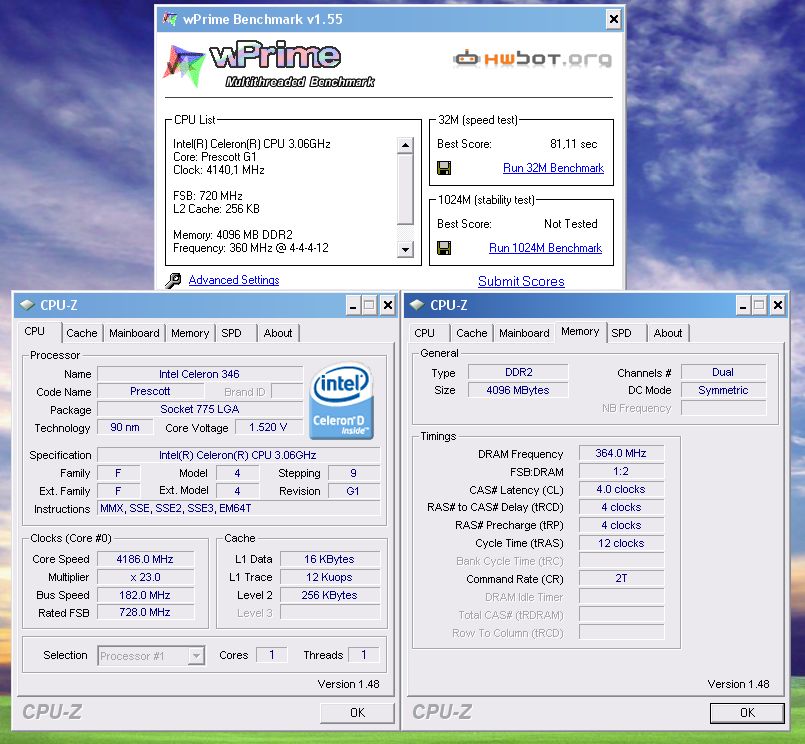Click the wPrime title bar app icon
Image resolution: width=805 pixels, height=744 pixels.
(170, 19)
